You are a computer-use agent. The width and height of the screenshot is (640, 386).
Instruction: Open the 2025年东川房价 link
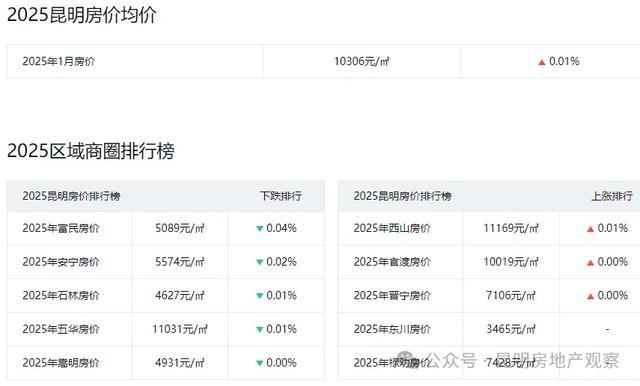point(392,329)
